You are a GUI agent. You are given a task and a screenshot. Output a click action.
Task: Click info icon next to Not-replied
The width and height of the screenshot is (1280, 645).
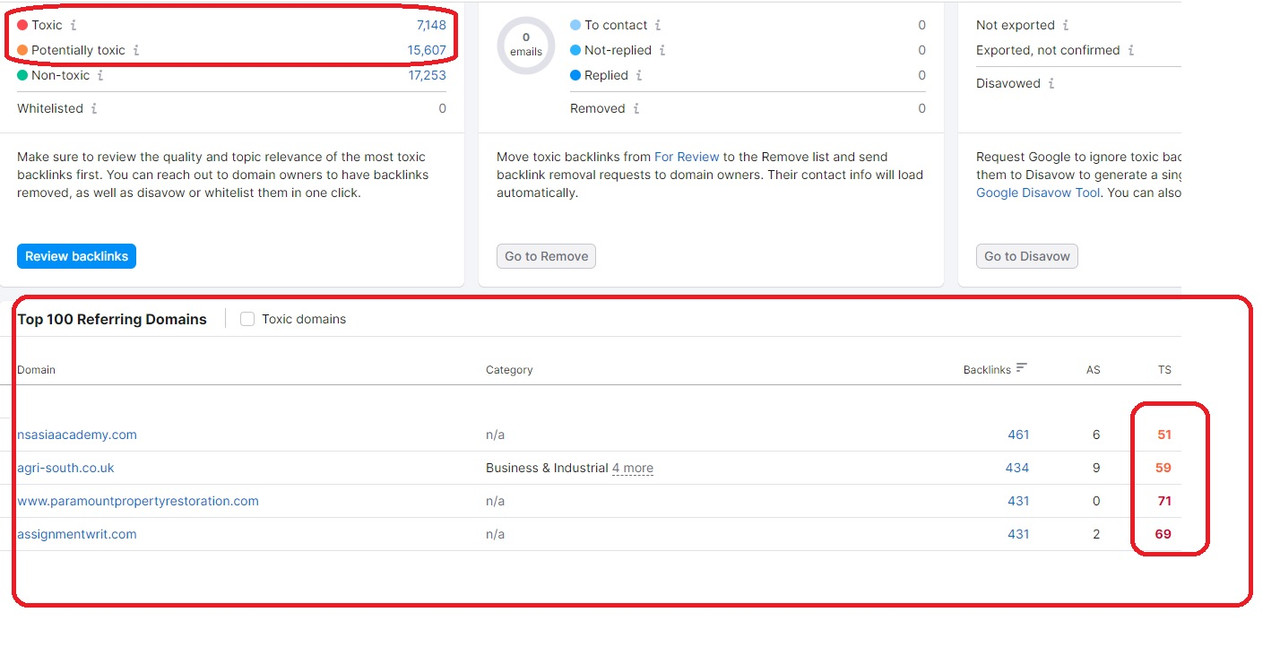click(x=663, y=50)
